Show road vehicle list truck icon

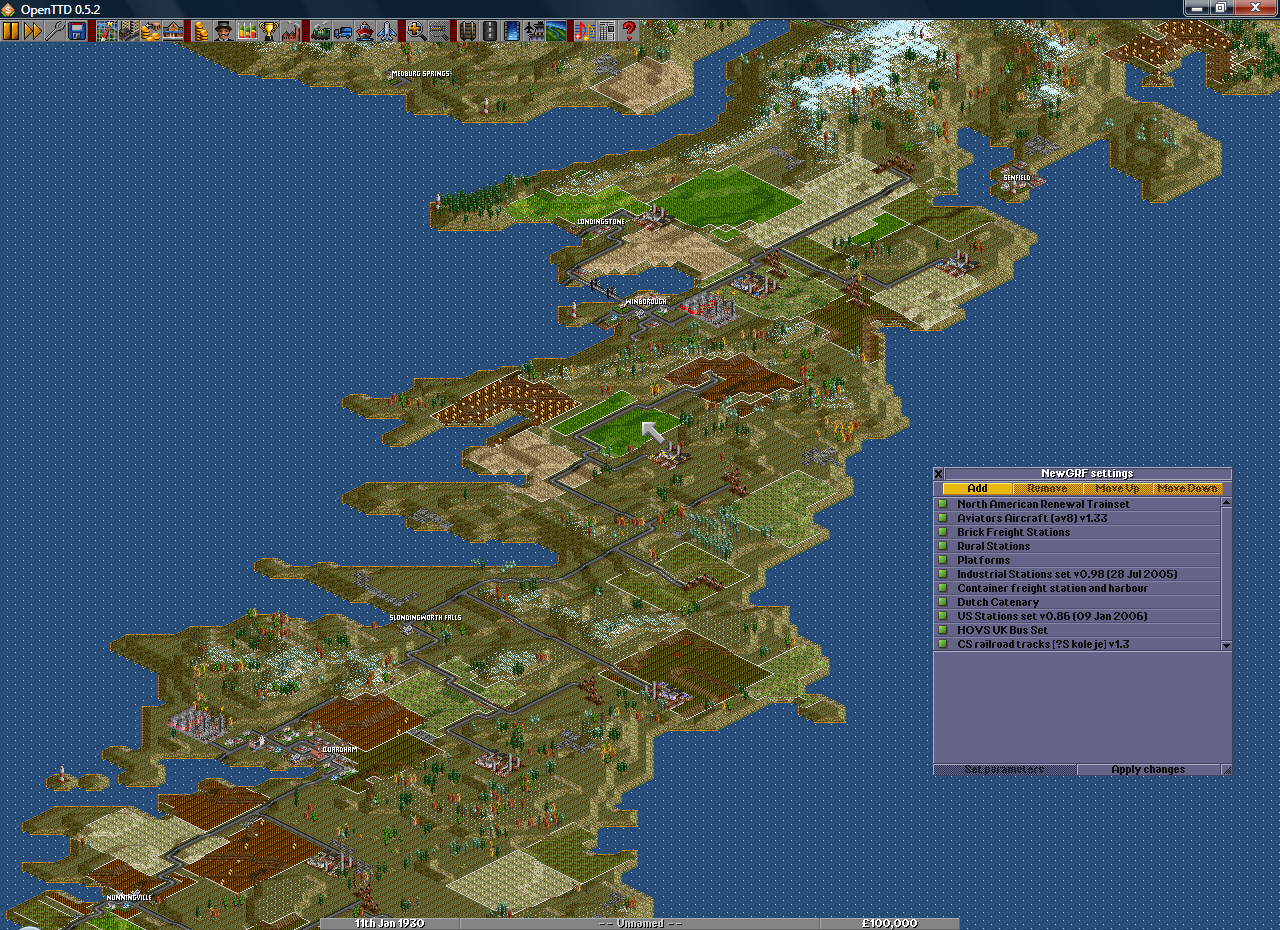(x=342, y=31)
